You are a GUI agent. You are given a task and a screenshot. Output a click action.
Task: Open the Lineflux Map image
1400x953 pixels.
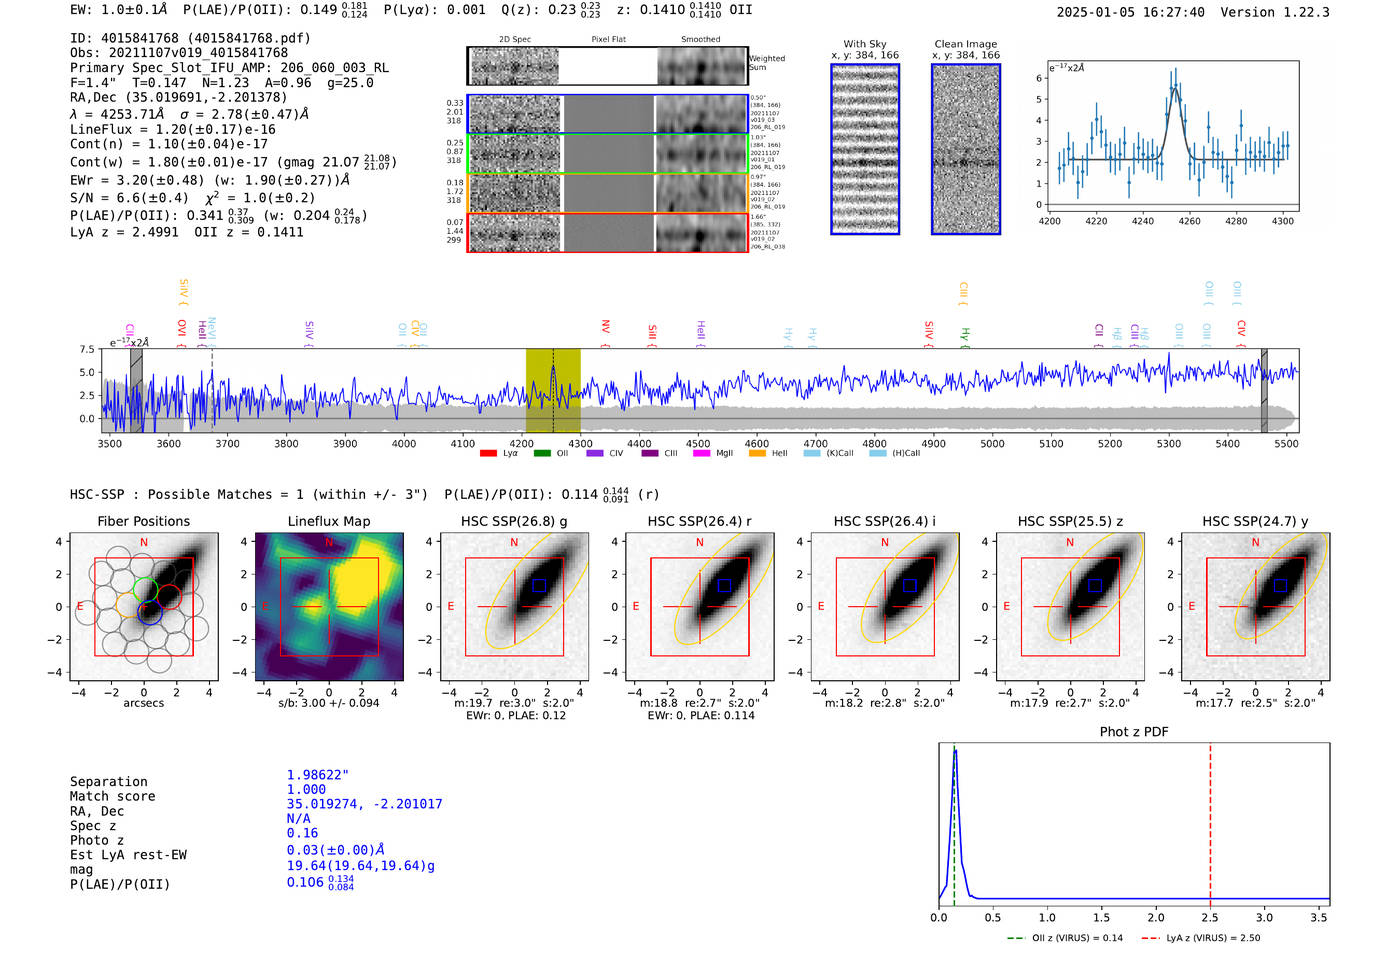pos(329,606)
